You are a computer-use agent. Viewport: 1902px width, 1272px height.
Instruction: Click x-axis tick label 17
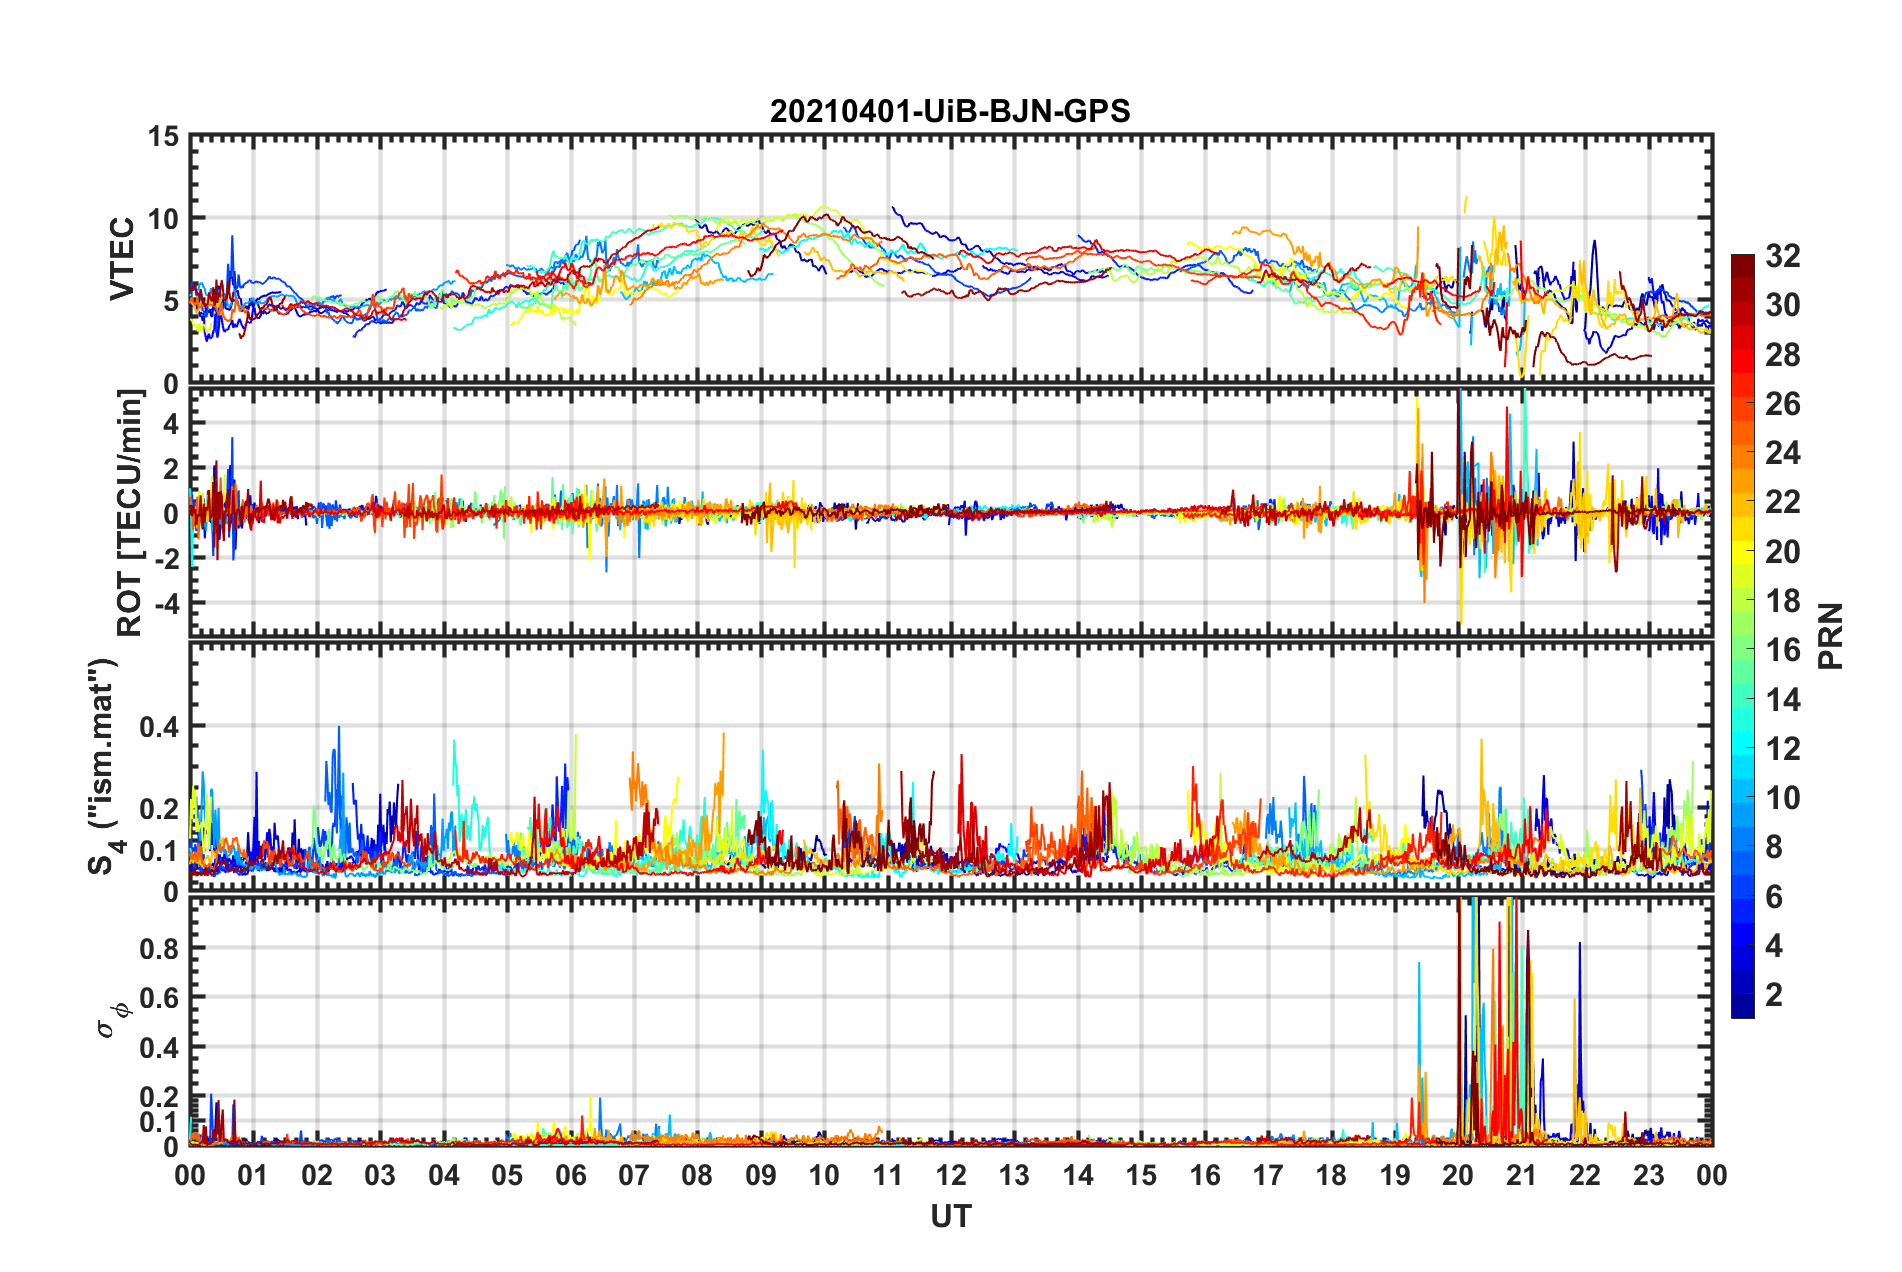1268,1175
